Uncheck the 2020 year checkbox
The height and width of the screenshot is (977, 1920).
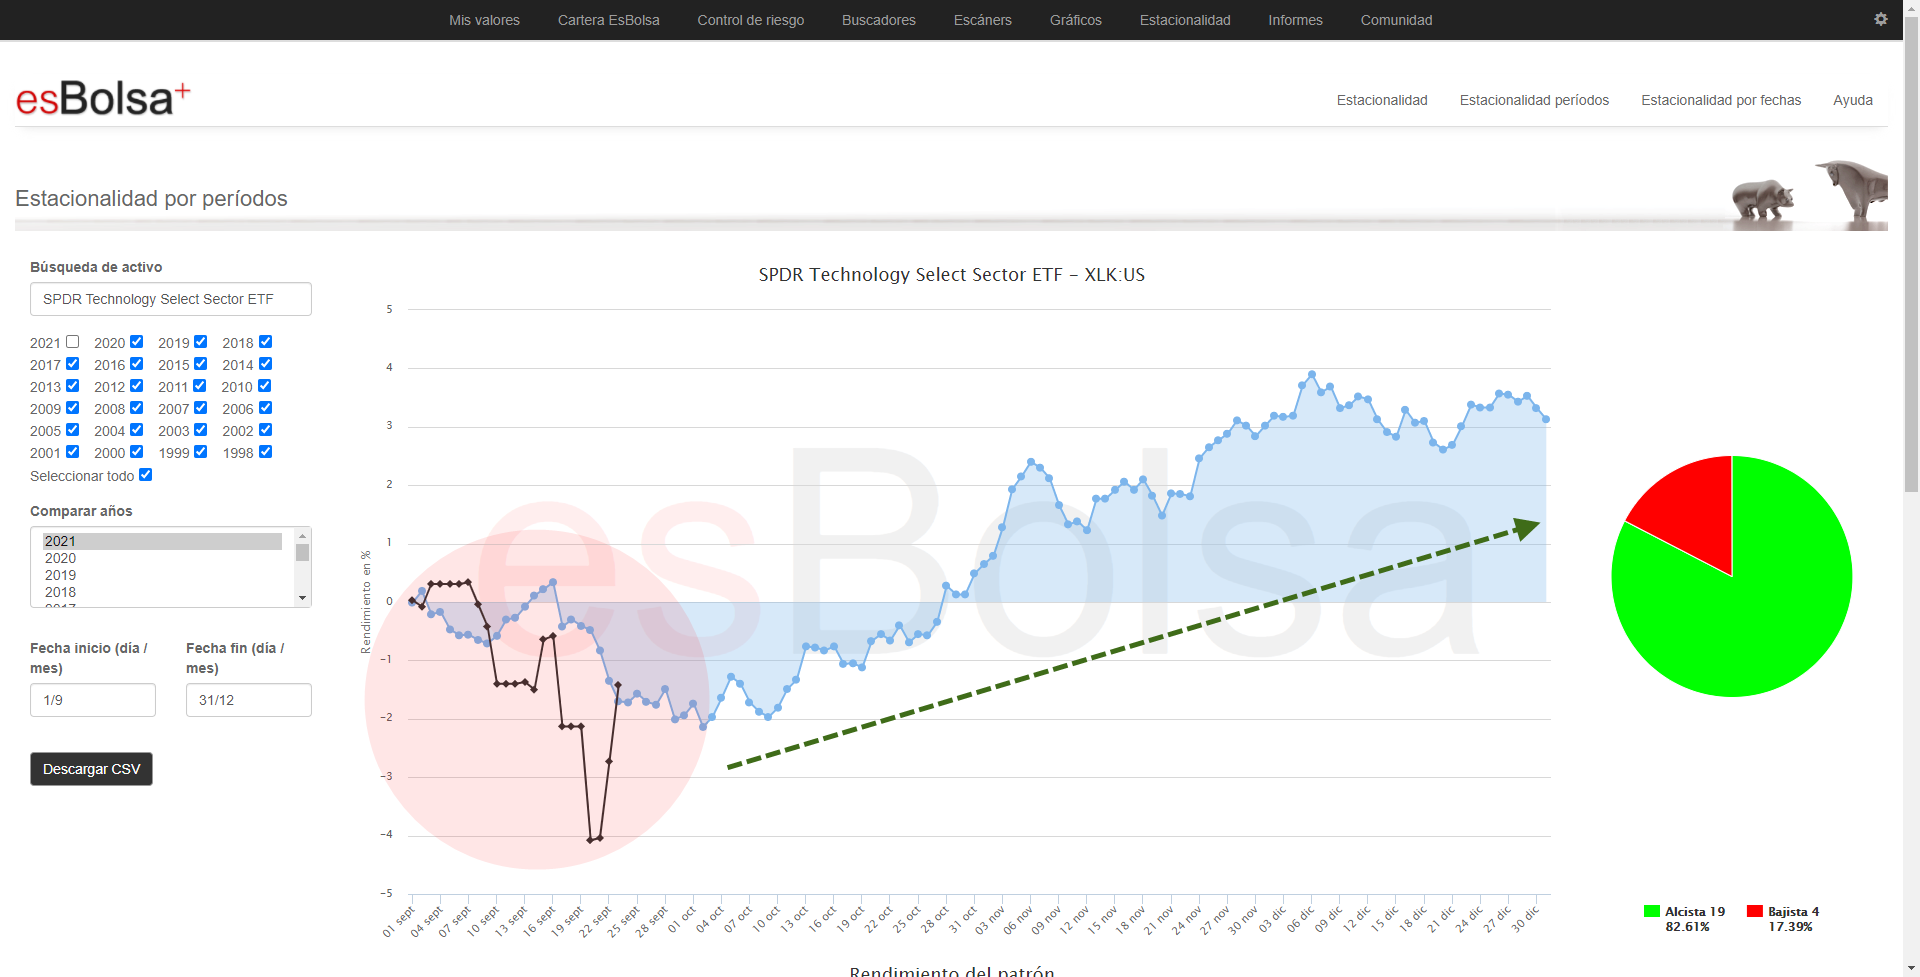click(136, 342)
